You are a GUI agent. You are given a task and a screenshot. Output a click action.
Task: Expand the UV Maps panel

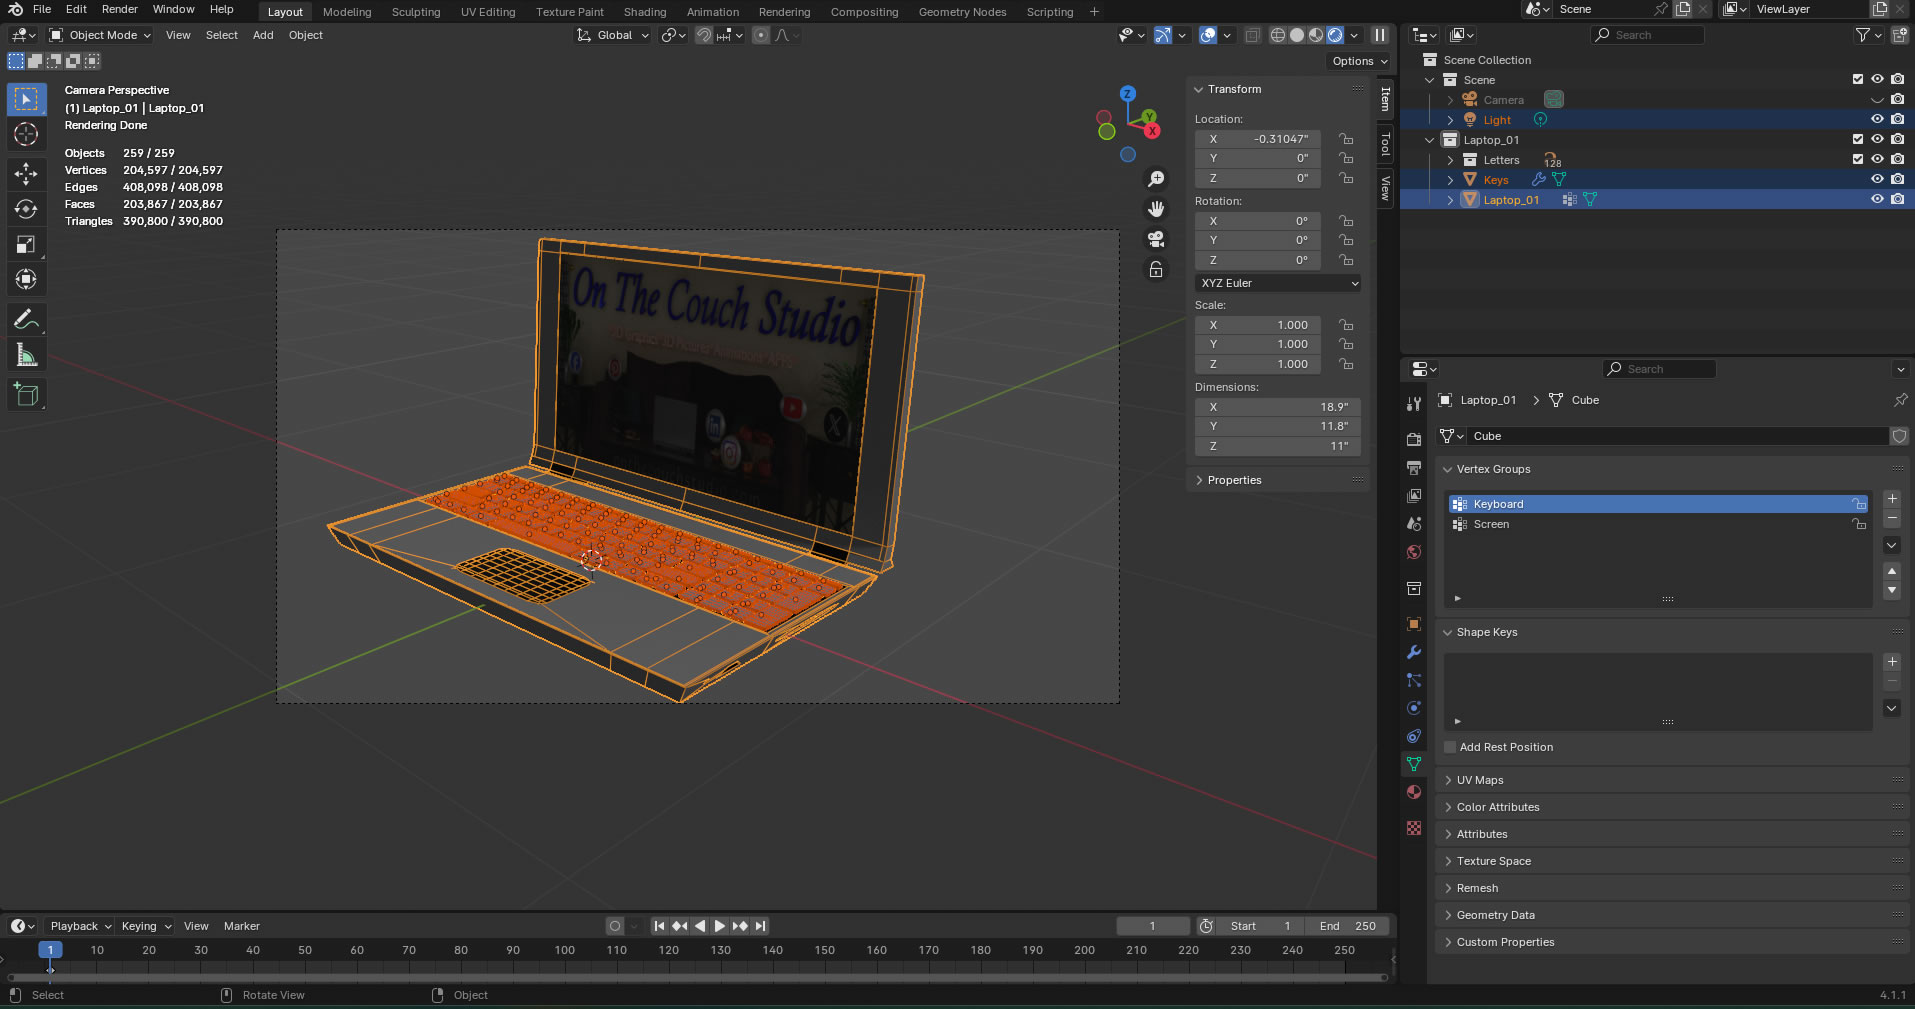(1479, 780)
